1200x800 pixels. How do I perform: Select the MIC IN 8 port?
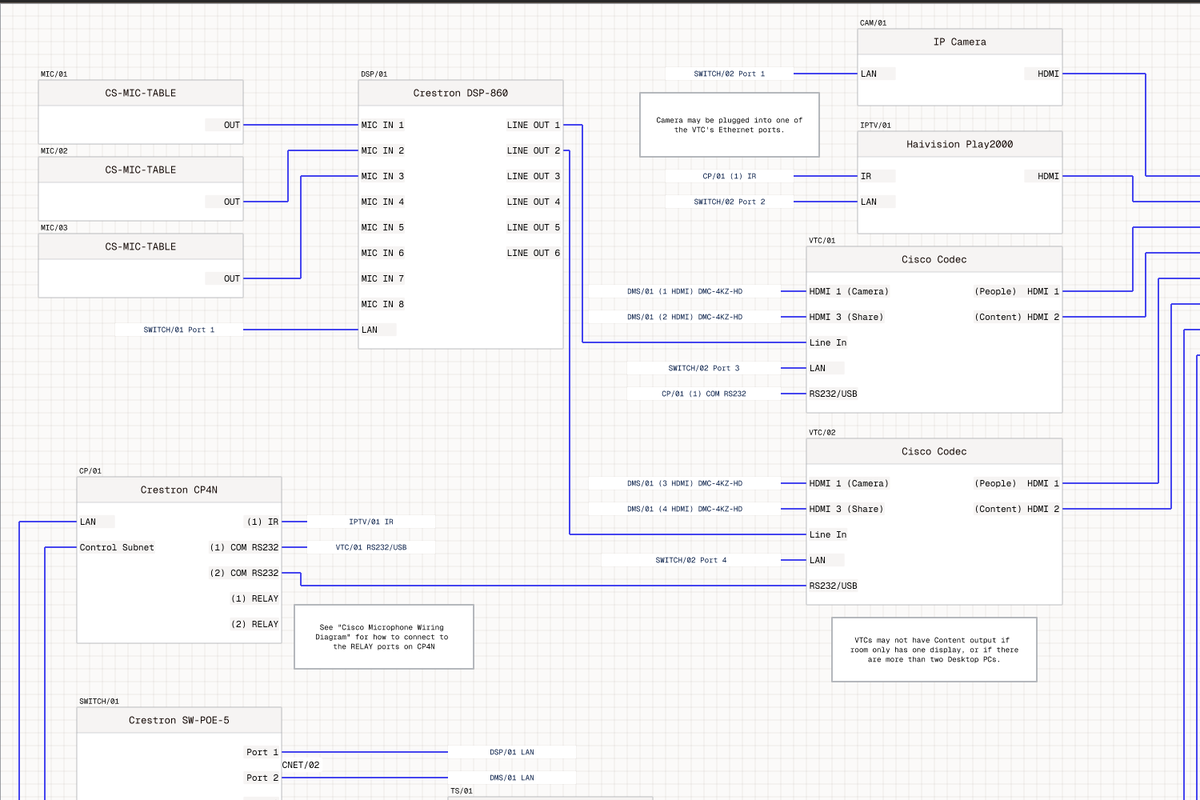tap(383, 304)
